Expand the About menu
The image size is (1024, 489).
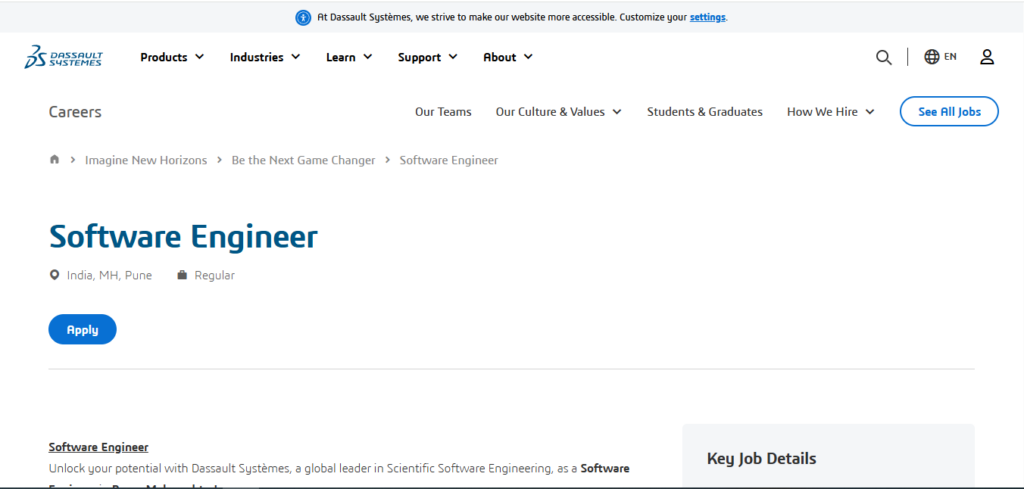(x=508, y=57)
